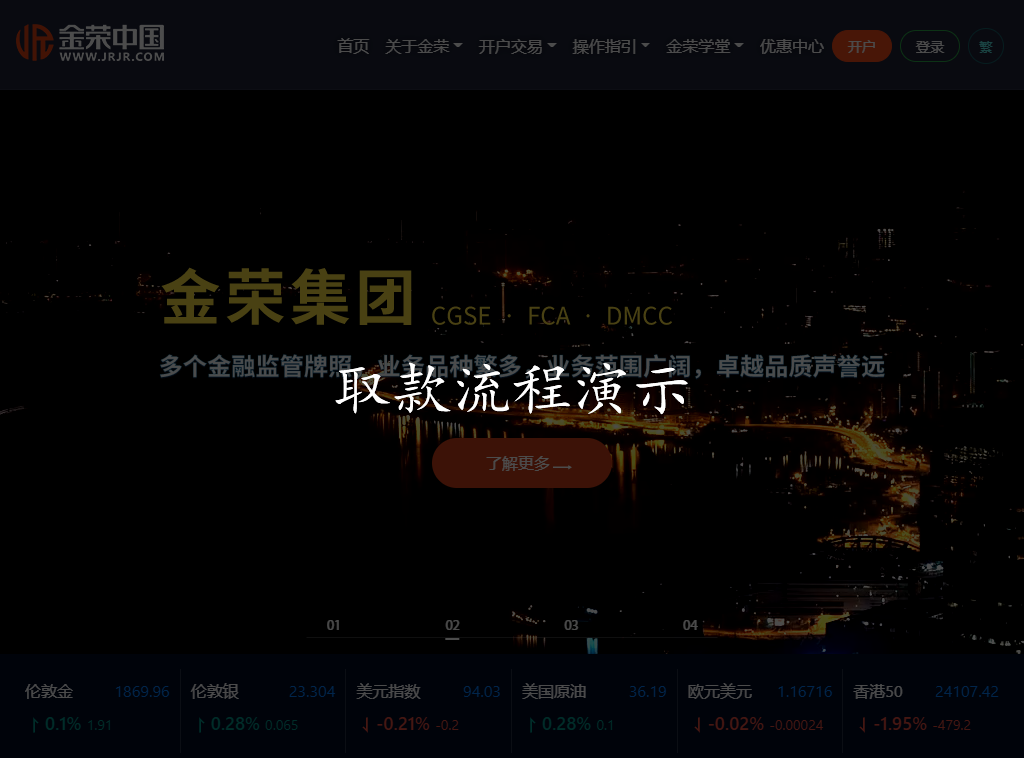
Task: Click the 94.03 price value
Action: point(482,691)
